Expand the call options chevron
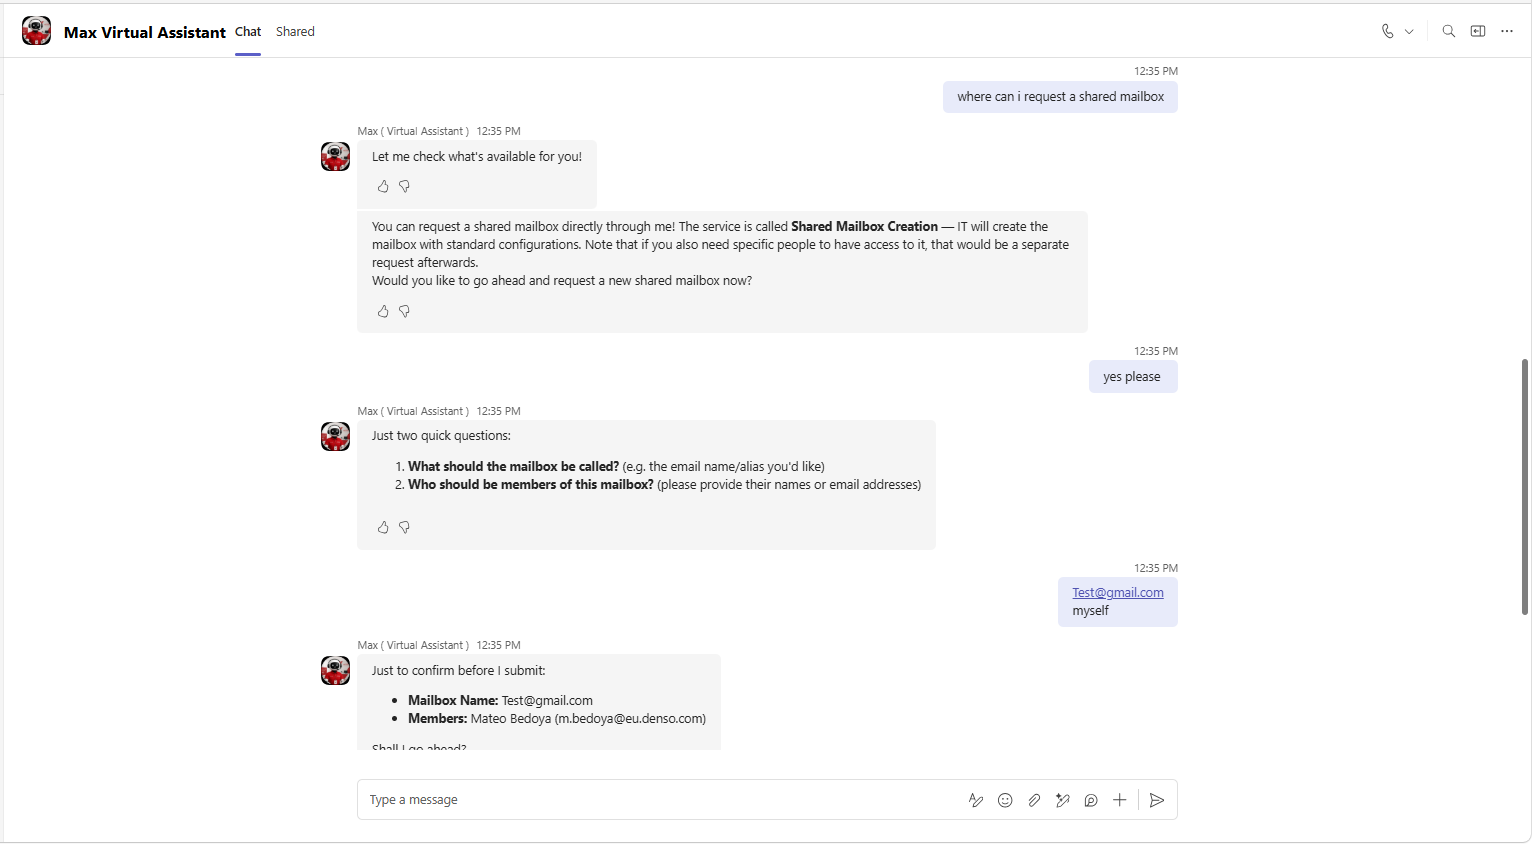 pyautogui.click(x=1409, y=32)
